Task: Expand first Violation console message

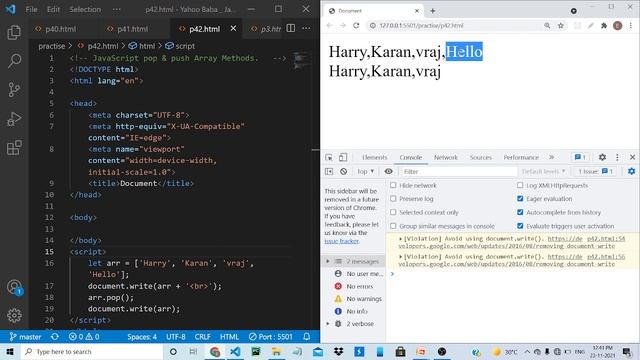Action: (x=400, y=239)
